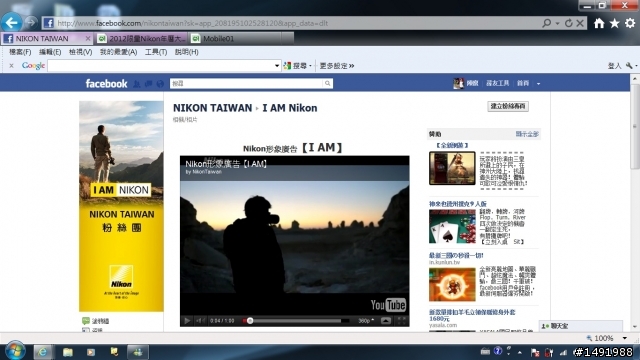The height and width of the screenshot is (360, 640).
Task: Click the I AM NIKON cover image
Action: (121, 206)
